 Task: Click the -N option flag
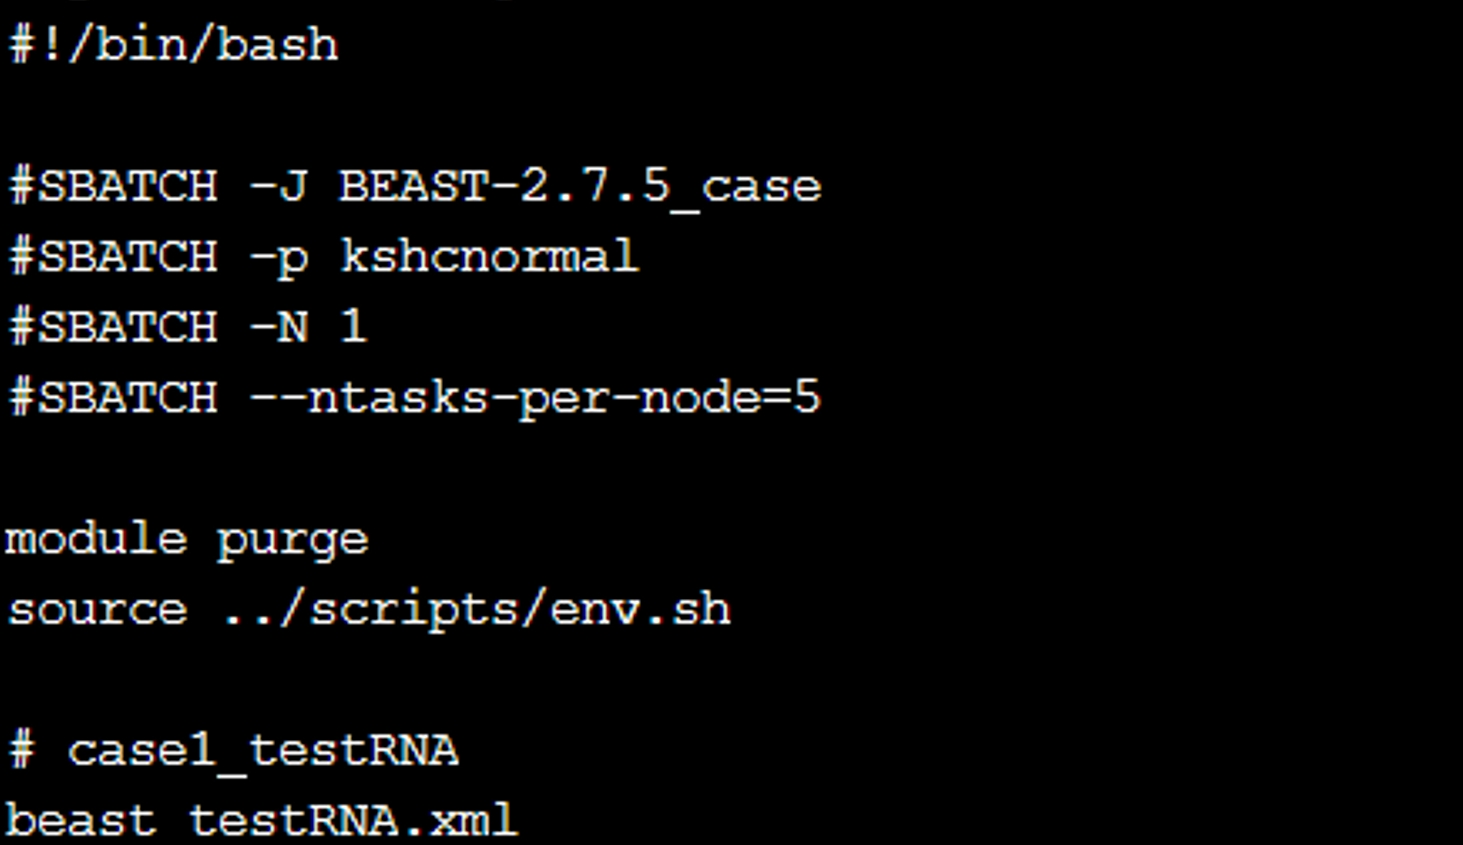pyautogui.click(x=278, y=328)
